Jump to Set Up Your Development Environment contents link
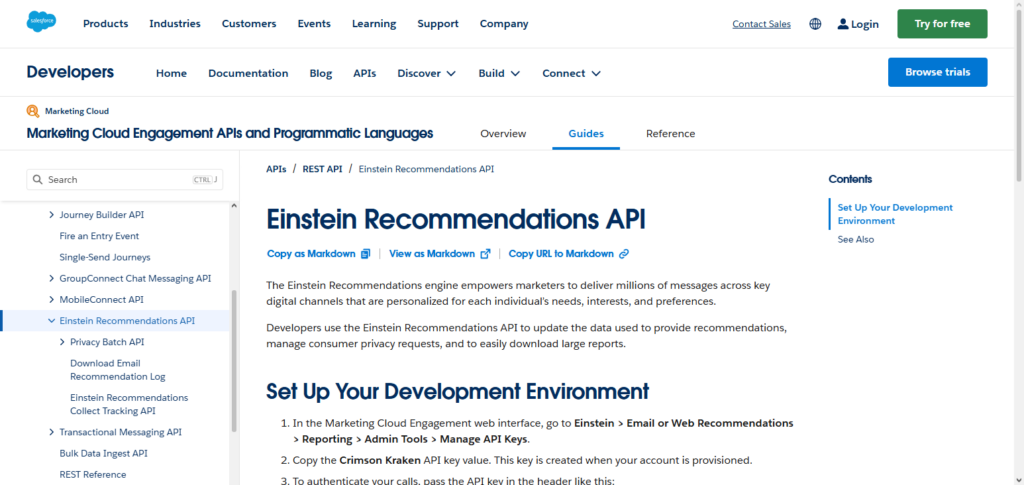Viewport: 1024px width, 485px height. [x=895, y=214]
